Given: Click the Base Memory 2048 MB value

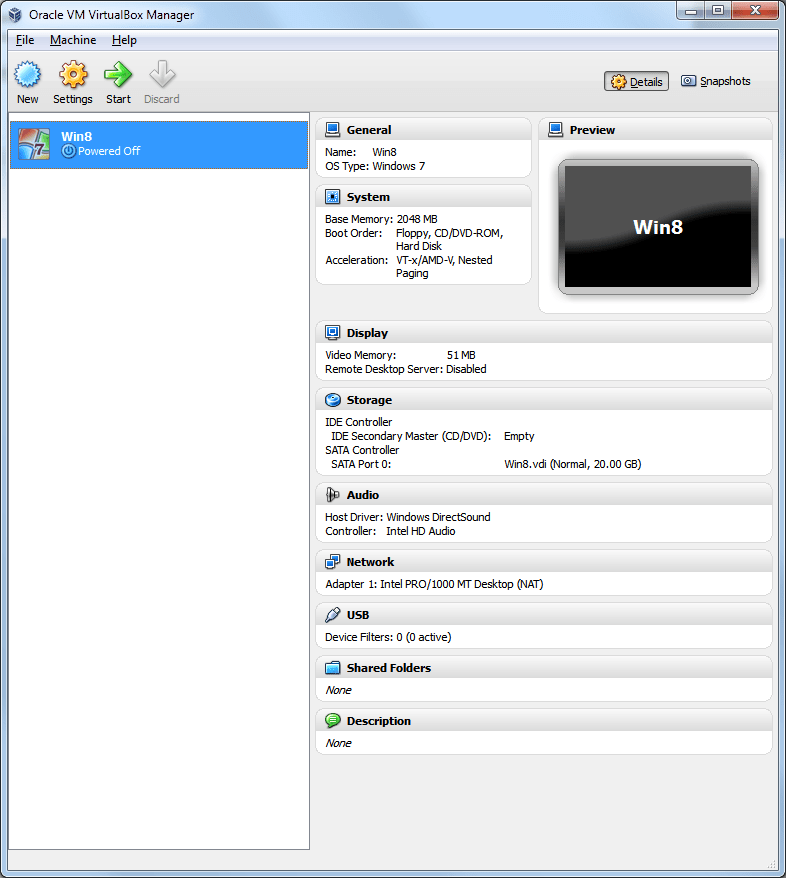Looking at the screenshot, I should coord(417,219).
